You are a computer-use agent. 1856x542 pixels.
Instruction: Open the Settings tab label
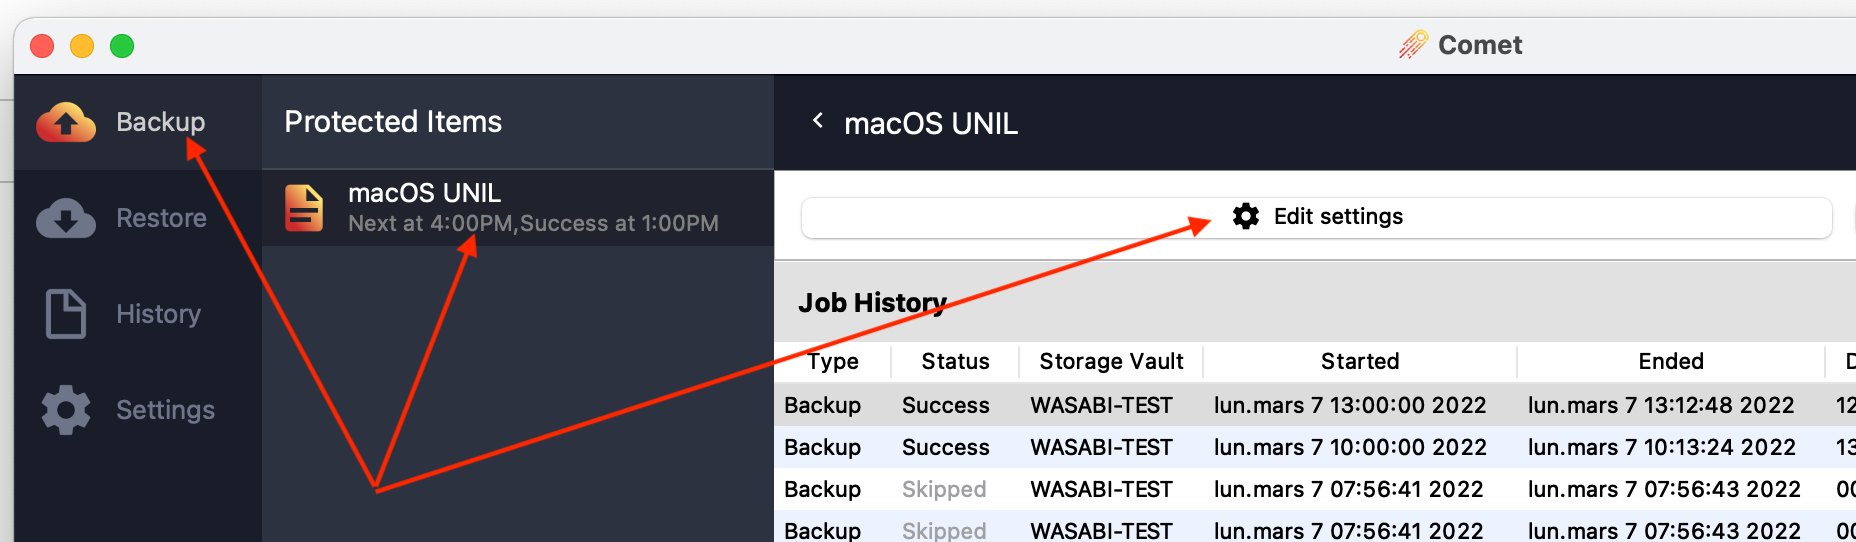(165, 410)
